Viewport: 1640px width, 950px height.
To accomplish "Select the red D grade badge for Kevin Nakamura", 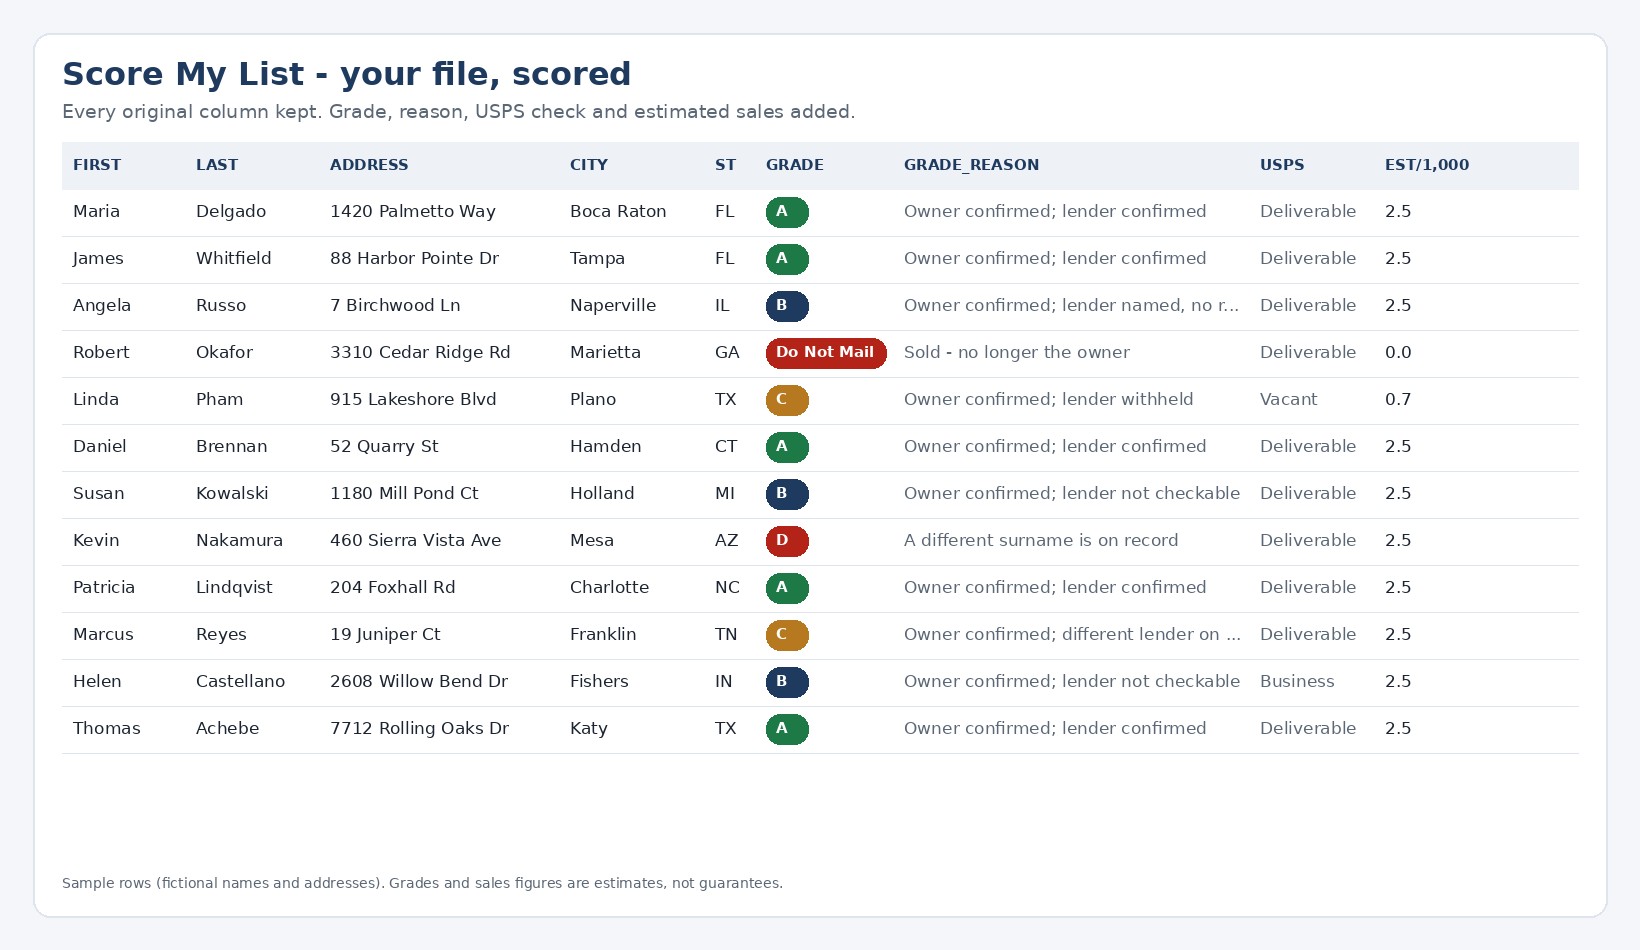I will 787,541.
